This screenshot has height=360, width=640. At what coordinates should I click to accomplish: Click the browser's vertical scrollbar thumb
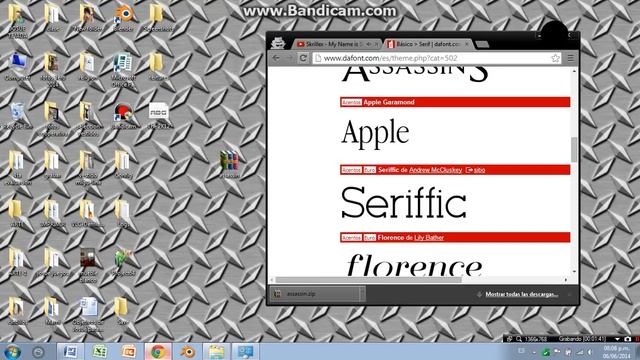pos(574,149)
